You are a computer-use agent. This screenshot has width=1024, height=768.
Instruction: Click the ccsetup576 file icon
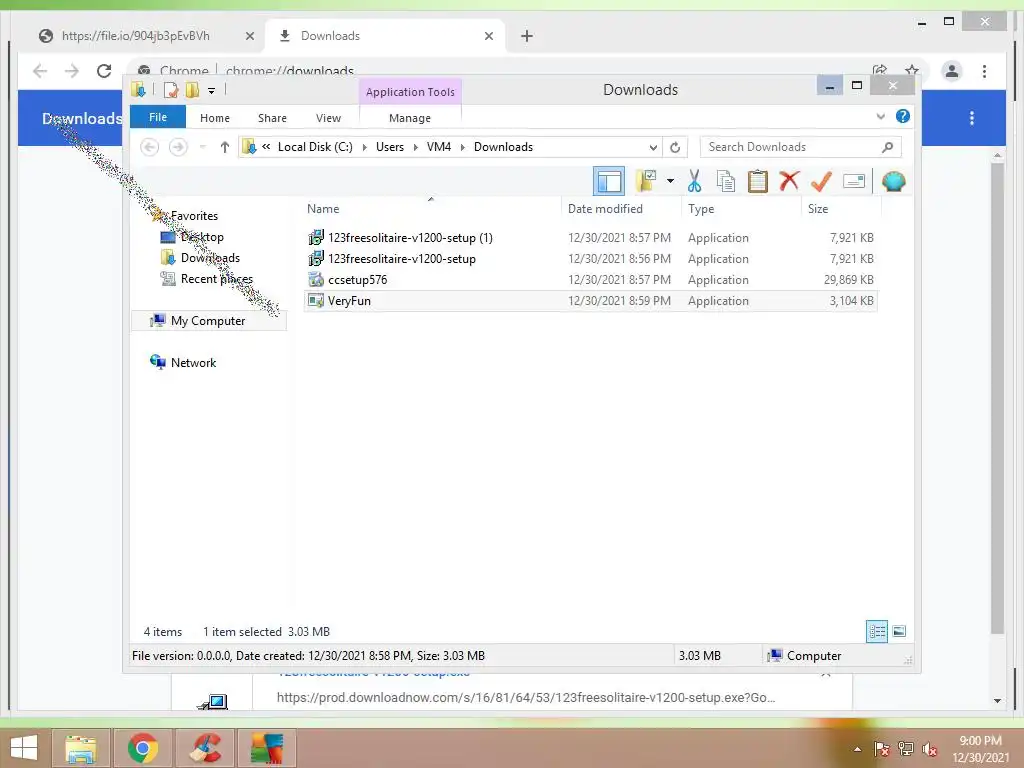pyautogui.click(x=316, y=280)
